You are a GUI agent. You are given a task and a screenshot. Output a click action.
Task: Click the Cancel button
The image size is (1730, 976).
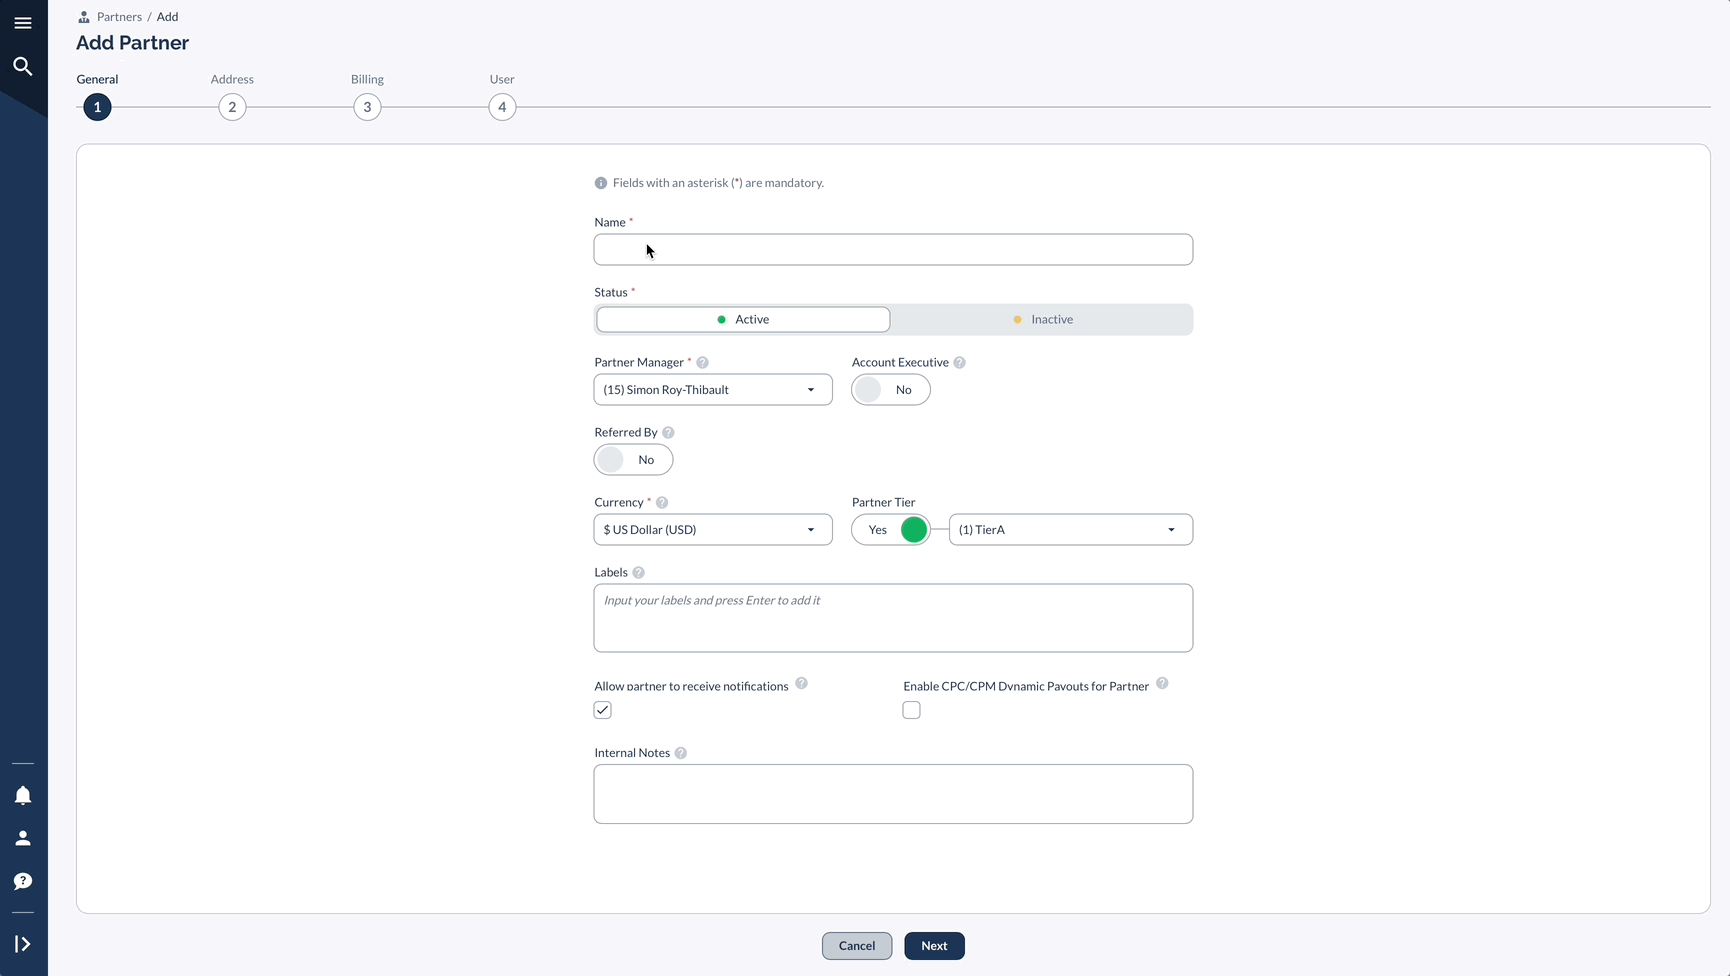click(x=857, y=946)
